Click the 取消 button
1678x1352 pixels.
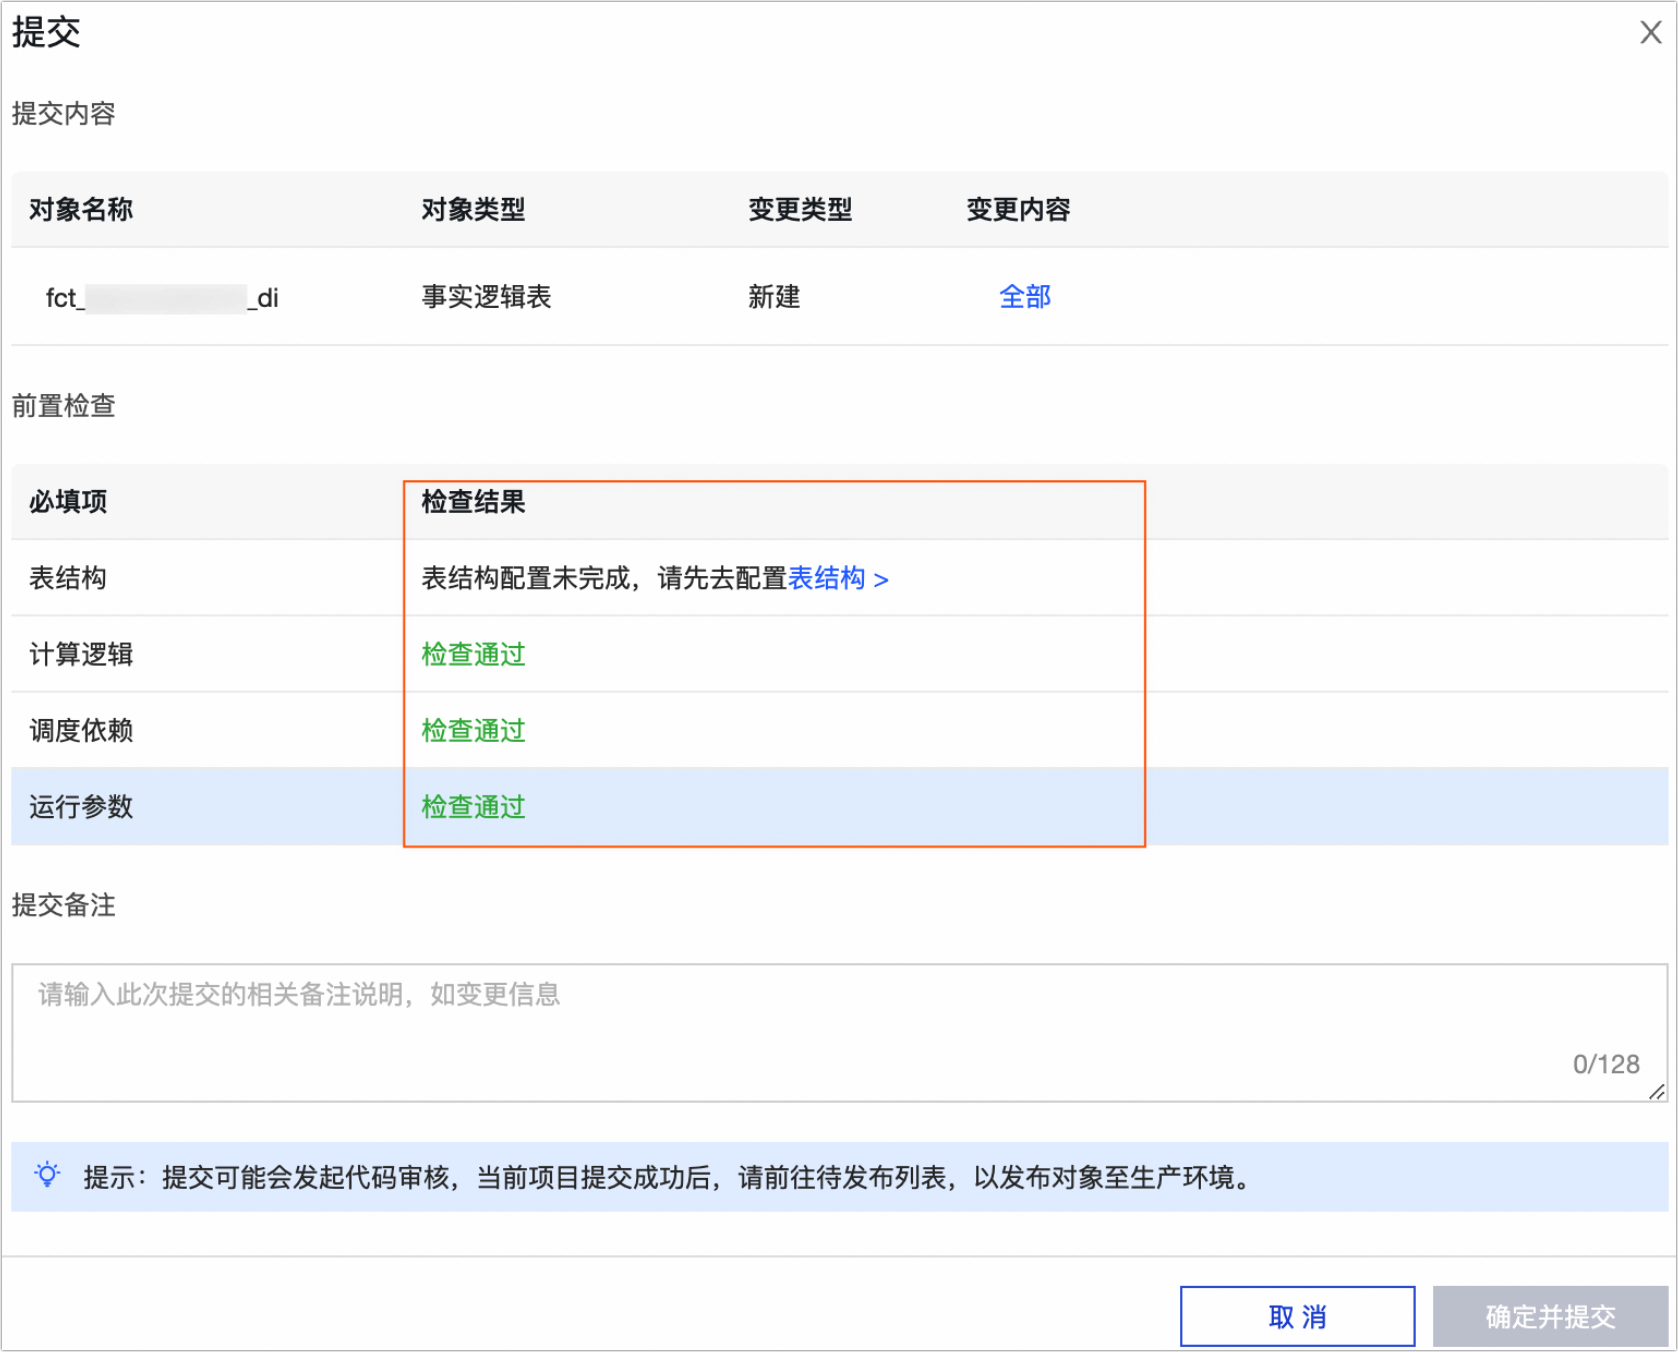click(1297, 1316)
